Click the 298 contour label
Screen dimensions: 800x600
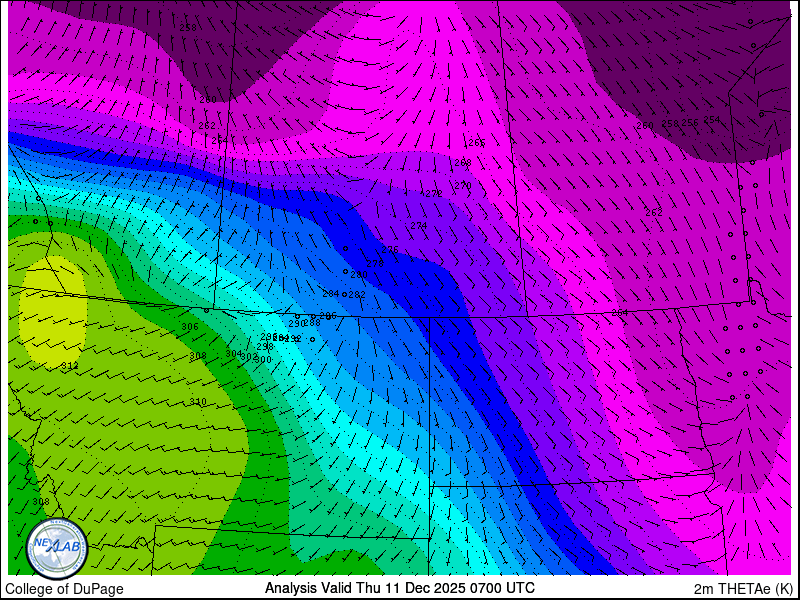pos(265,346)
